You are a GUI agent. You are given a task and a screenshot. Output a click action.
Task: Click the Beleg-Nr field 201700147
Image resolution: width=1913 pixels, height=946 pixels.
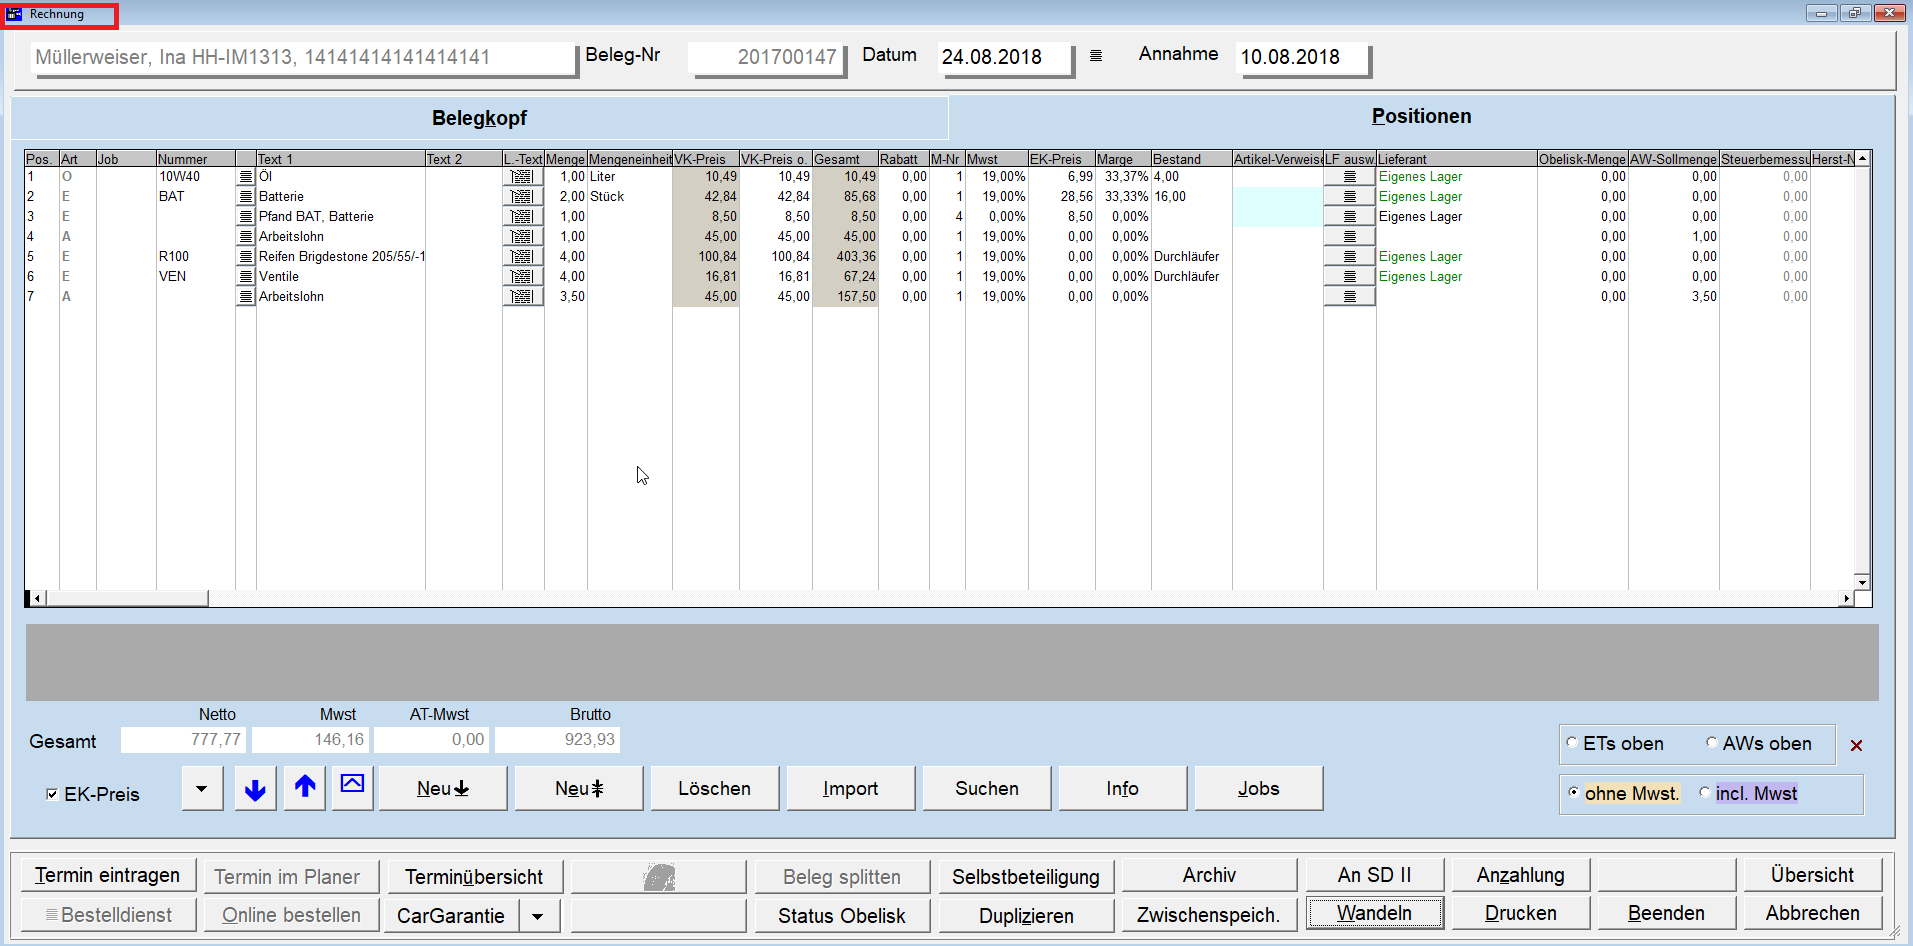click(767, 57)
